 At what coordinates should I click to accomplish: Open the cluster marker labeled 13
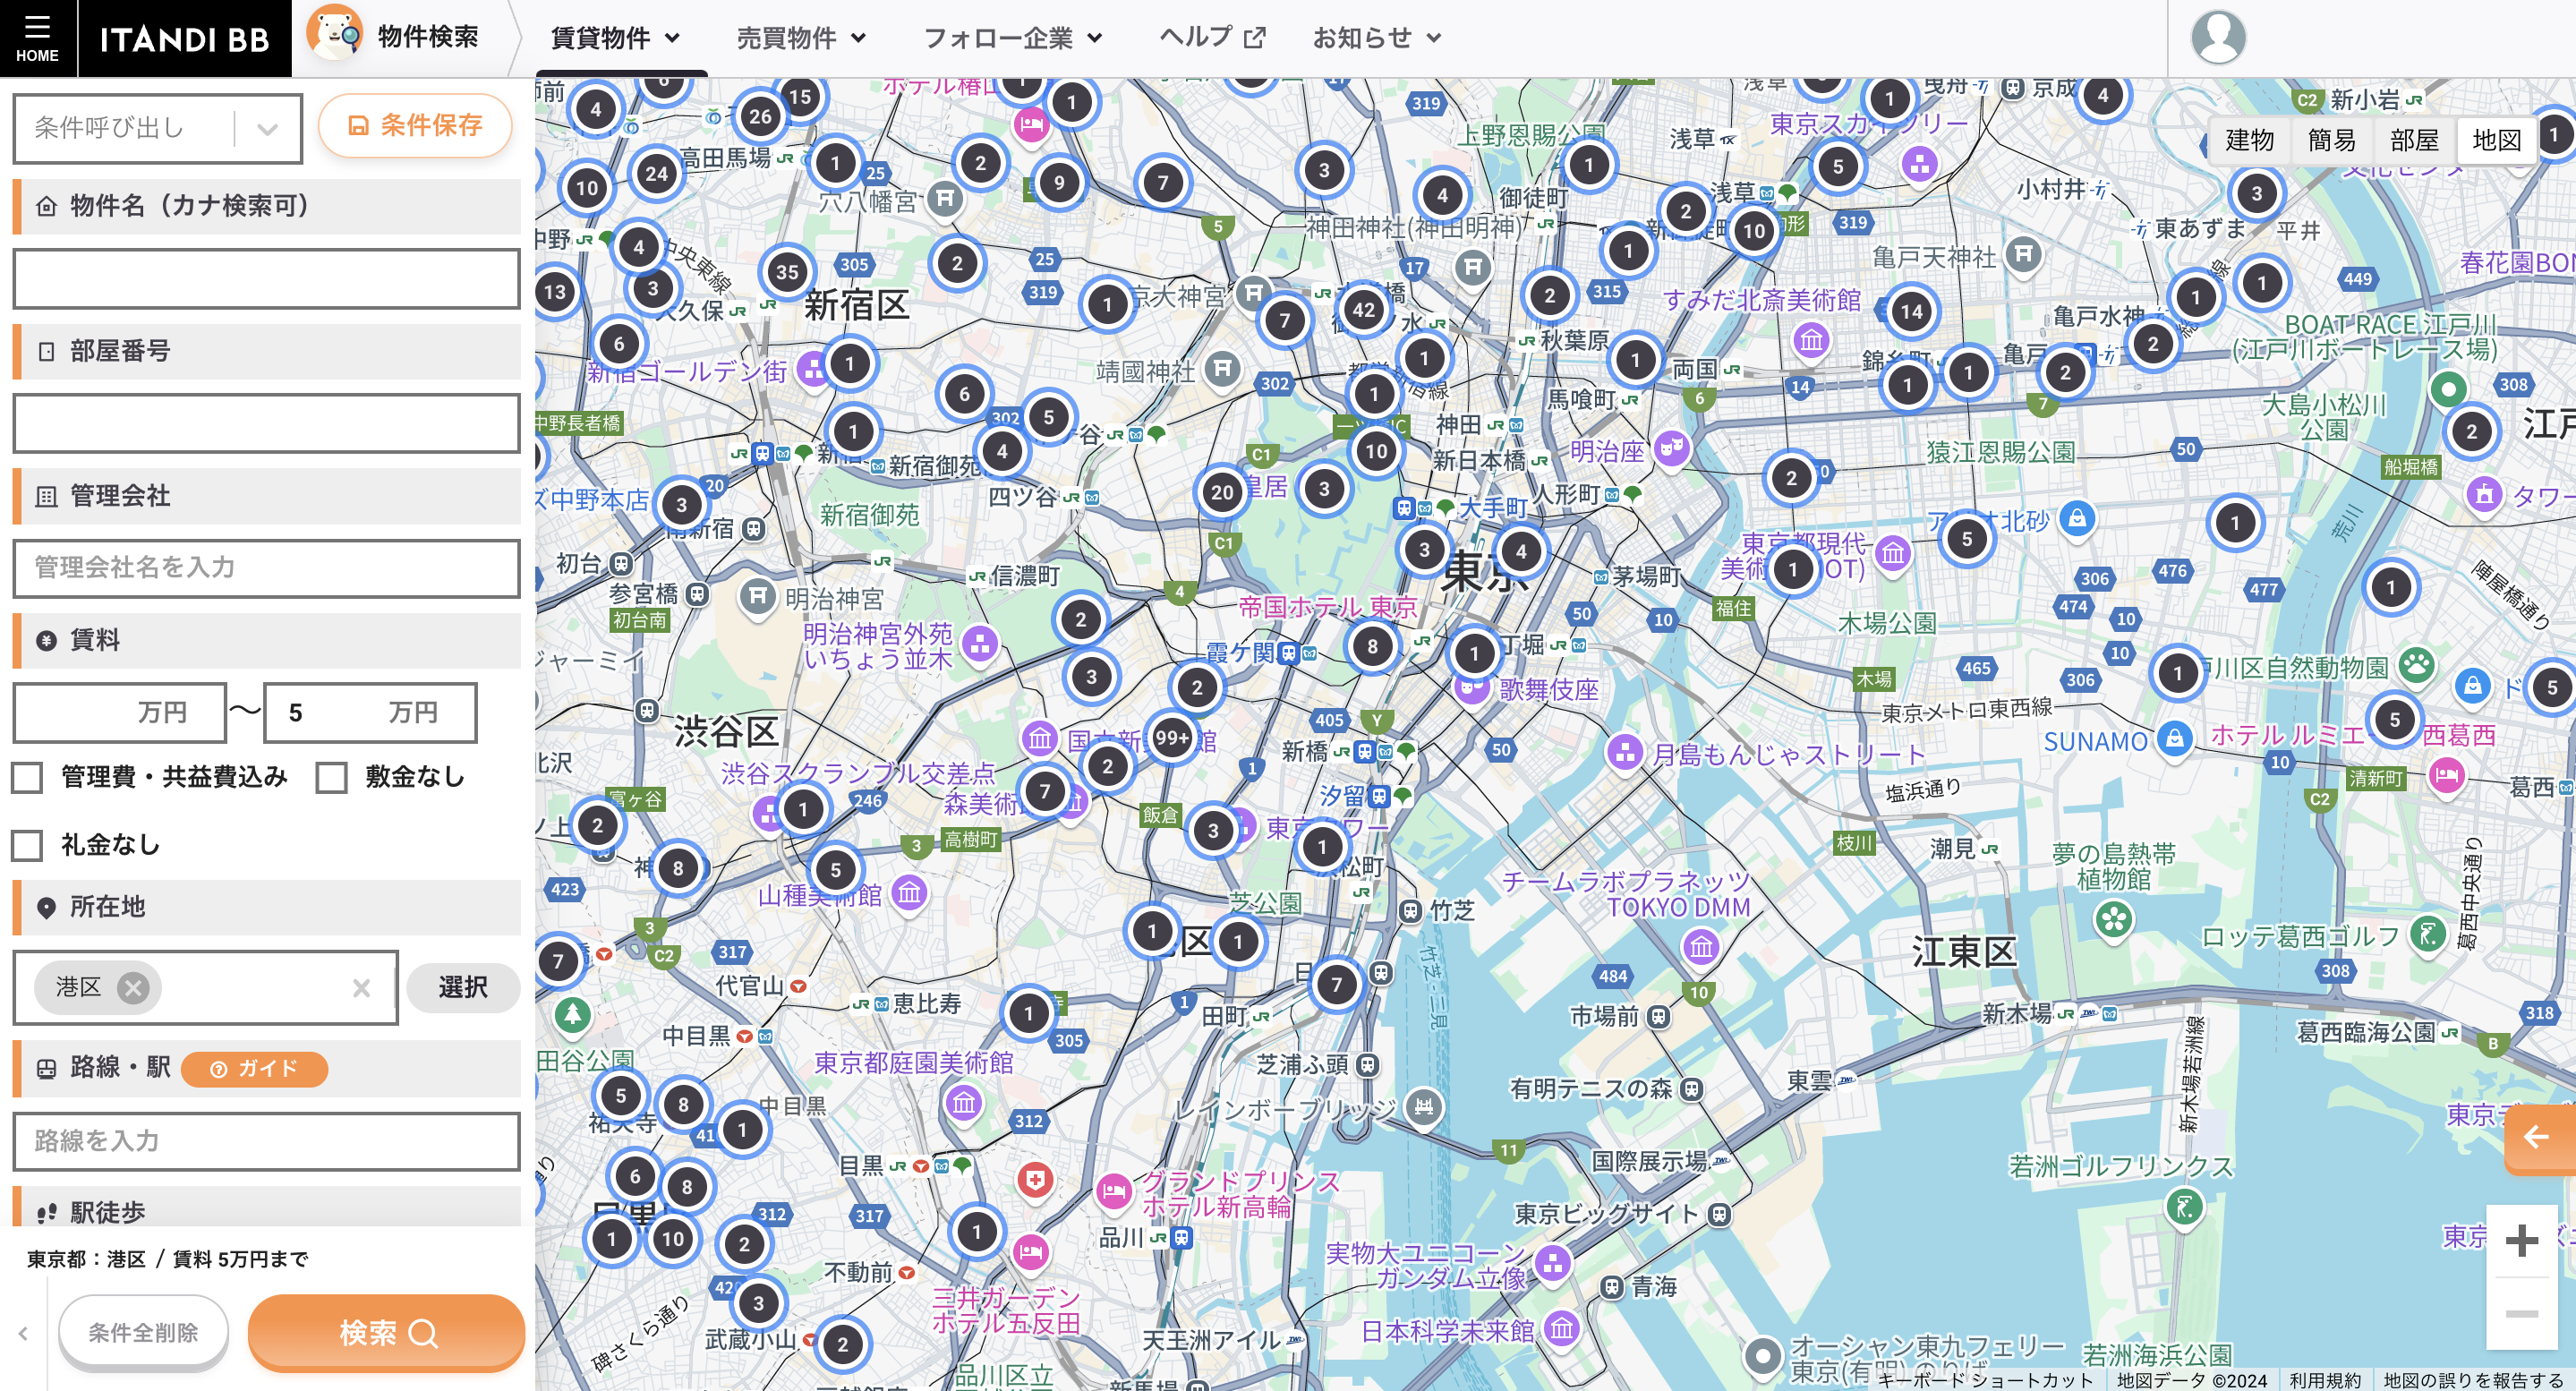[x=555, y=292]
